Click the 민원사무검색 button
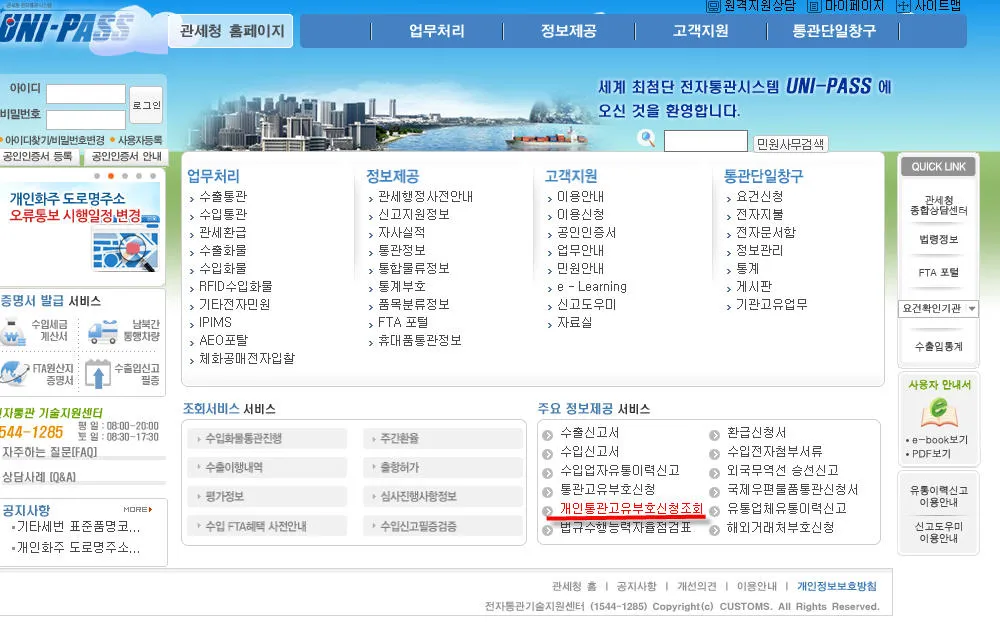 (790, 144)
